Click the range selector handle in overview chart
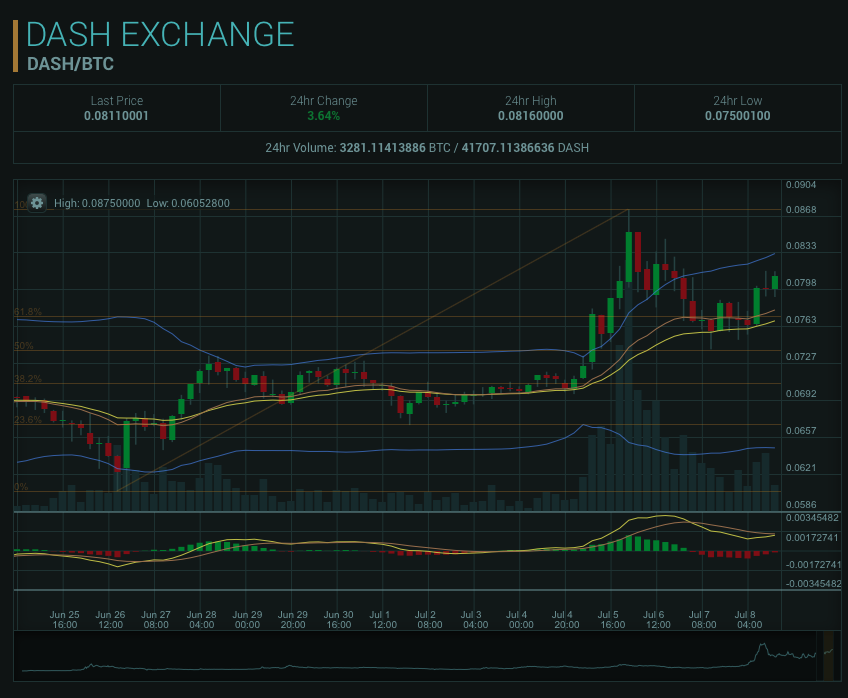The image size is (848, 698). pos(829,656)
